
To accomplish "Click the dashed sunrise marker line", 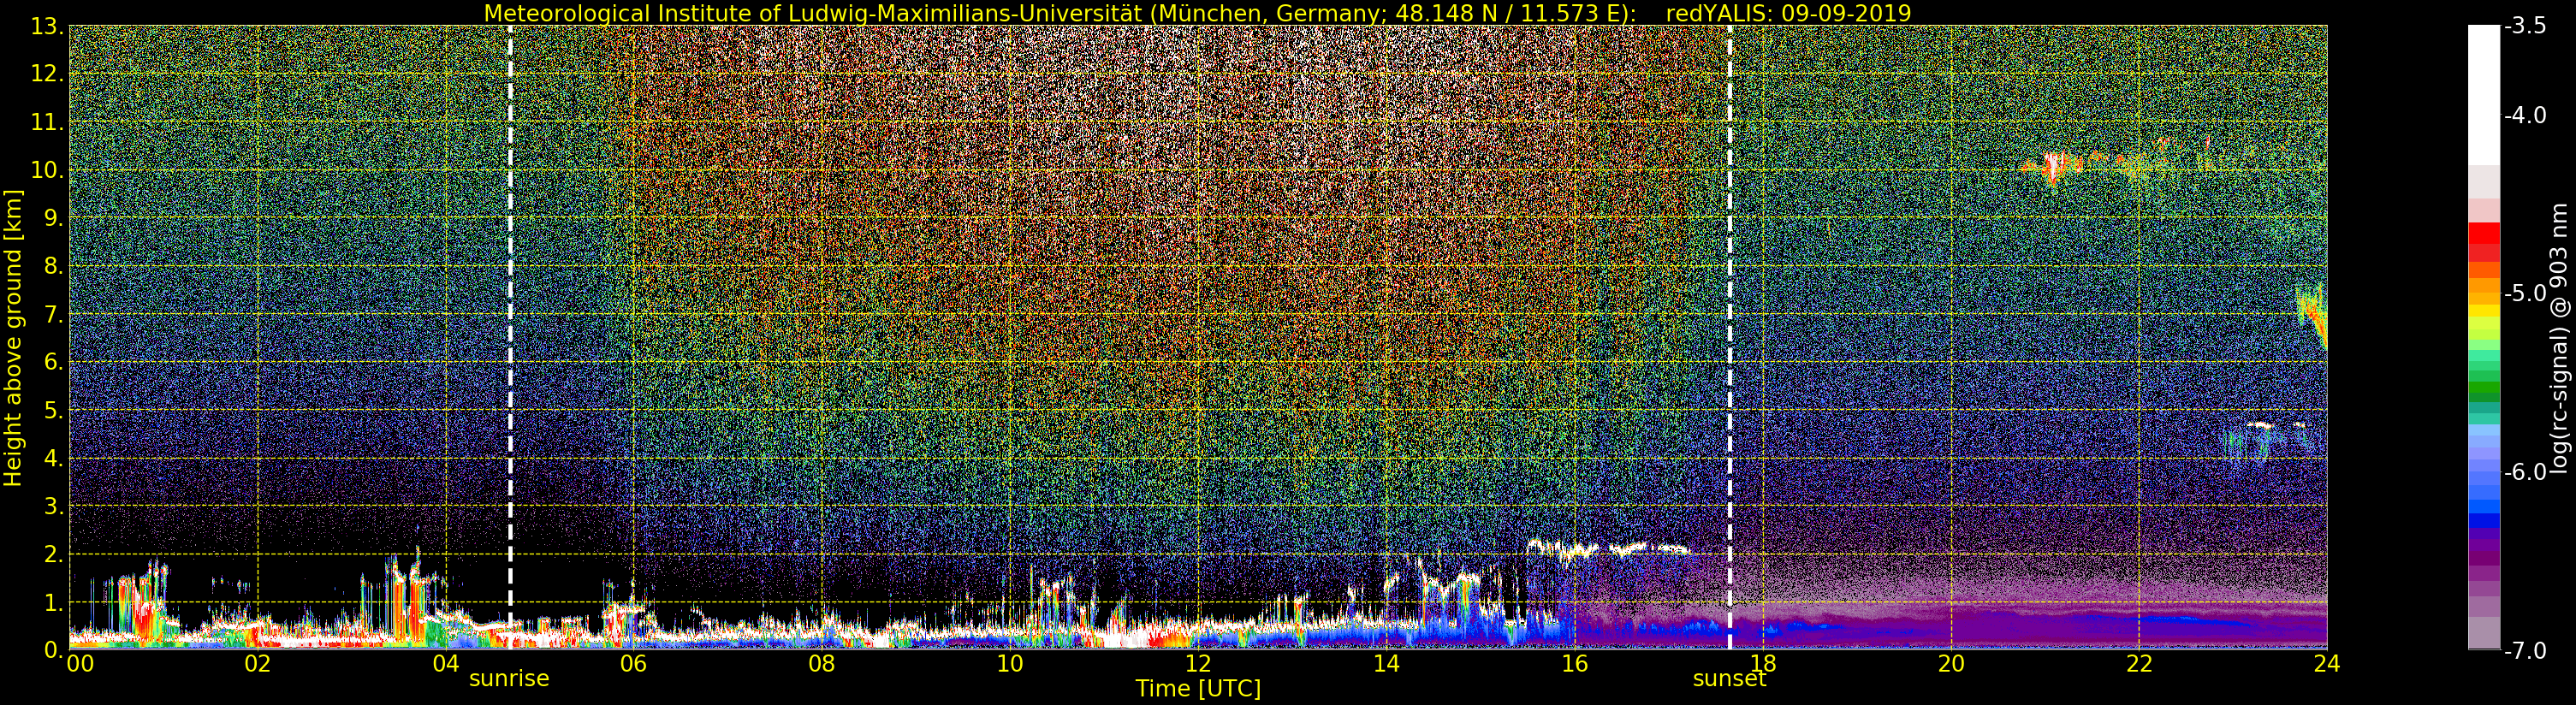I will pyautogui.click(x=510, y=337).
